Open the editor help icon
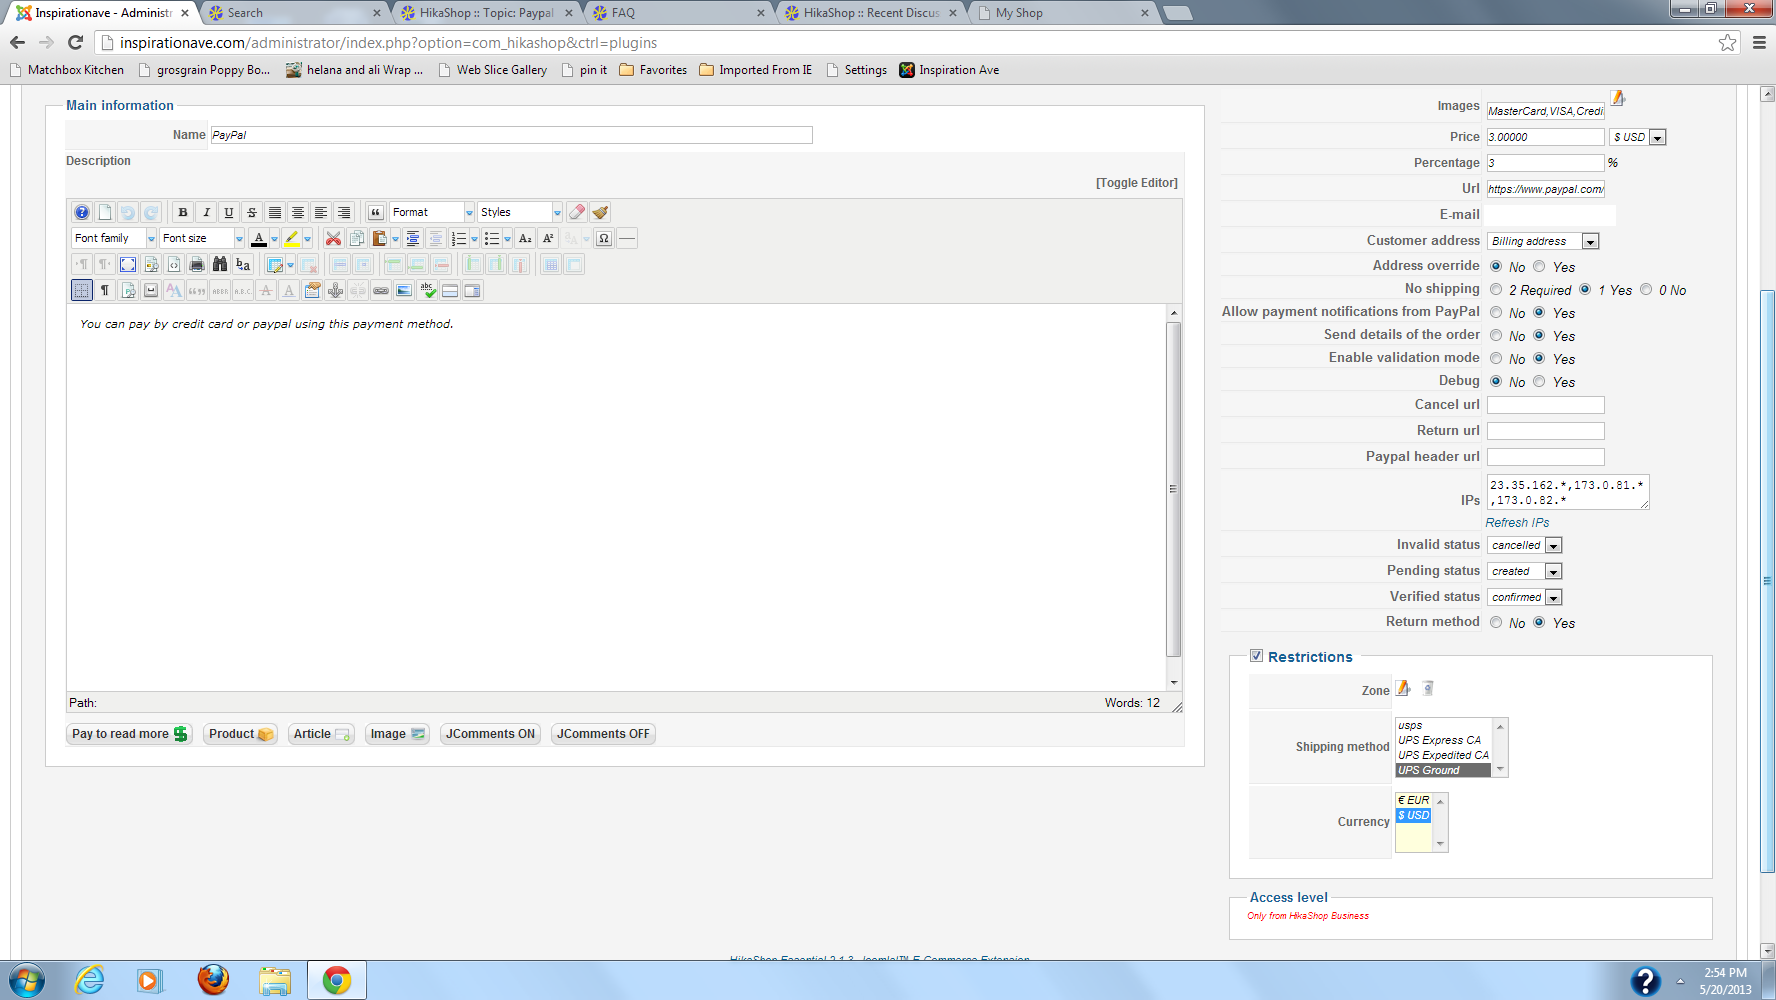Image resolution: width=1776 pixels, height=1000 pixels. (82, 212)
